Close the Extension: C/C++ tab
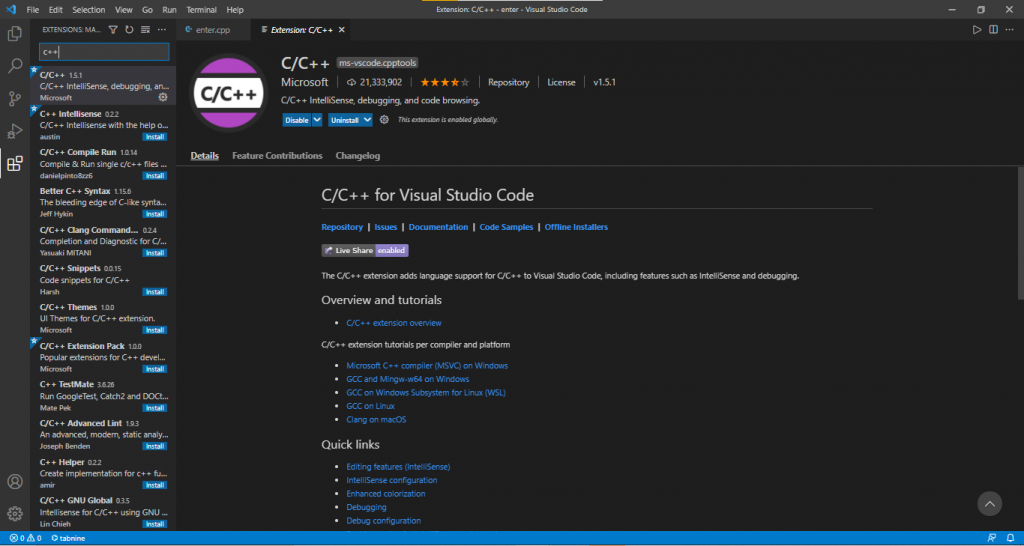This screenshot has width=1024, height=546. 342,29
